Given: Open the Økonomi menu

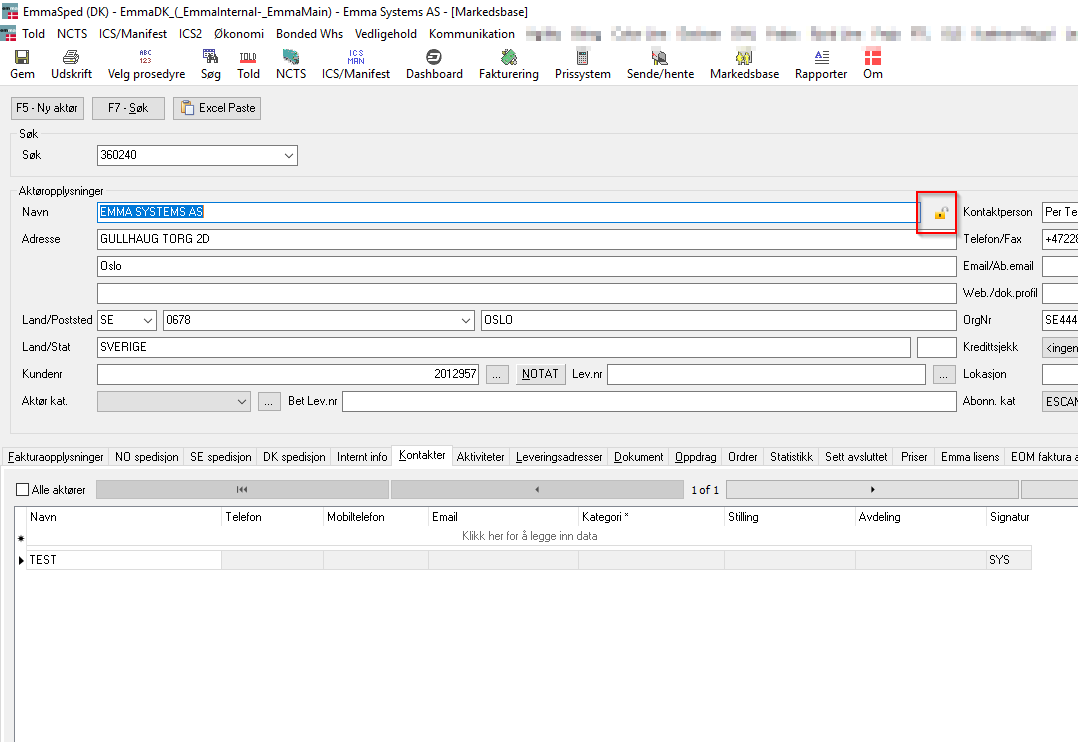Looking at the screenshot, I should click(x=239, y=34).
